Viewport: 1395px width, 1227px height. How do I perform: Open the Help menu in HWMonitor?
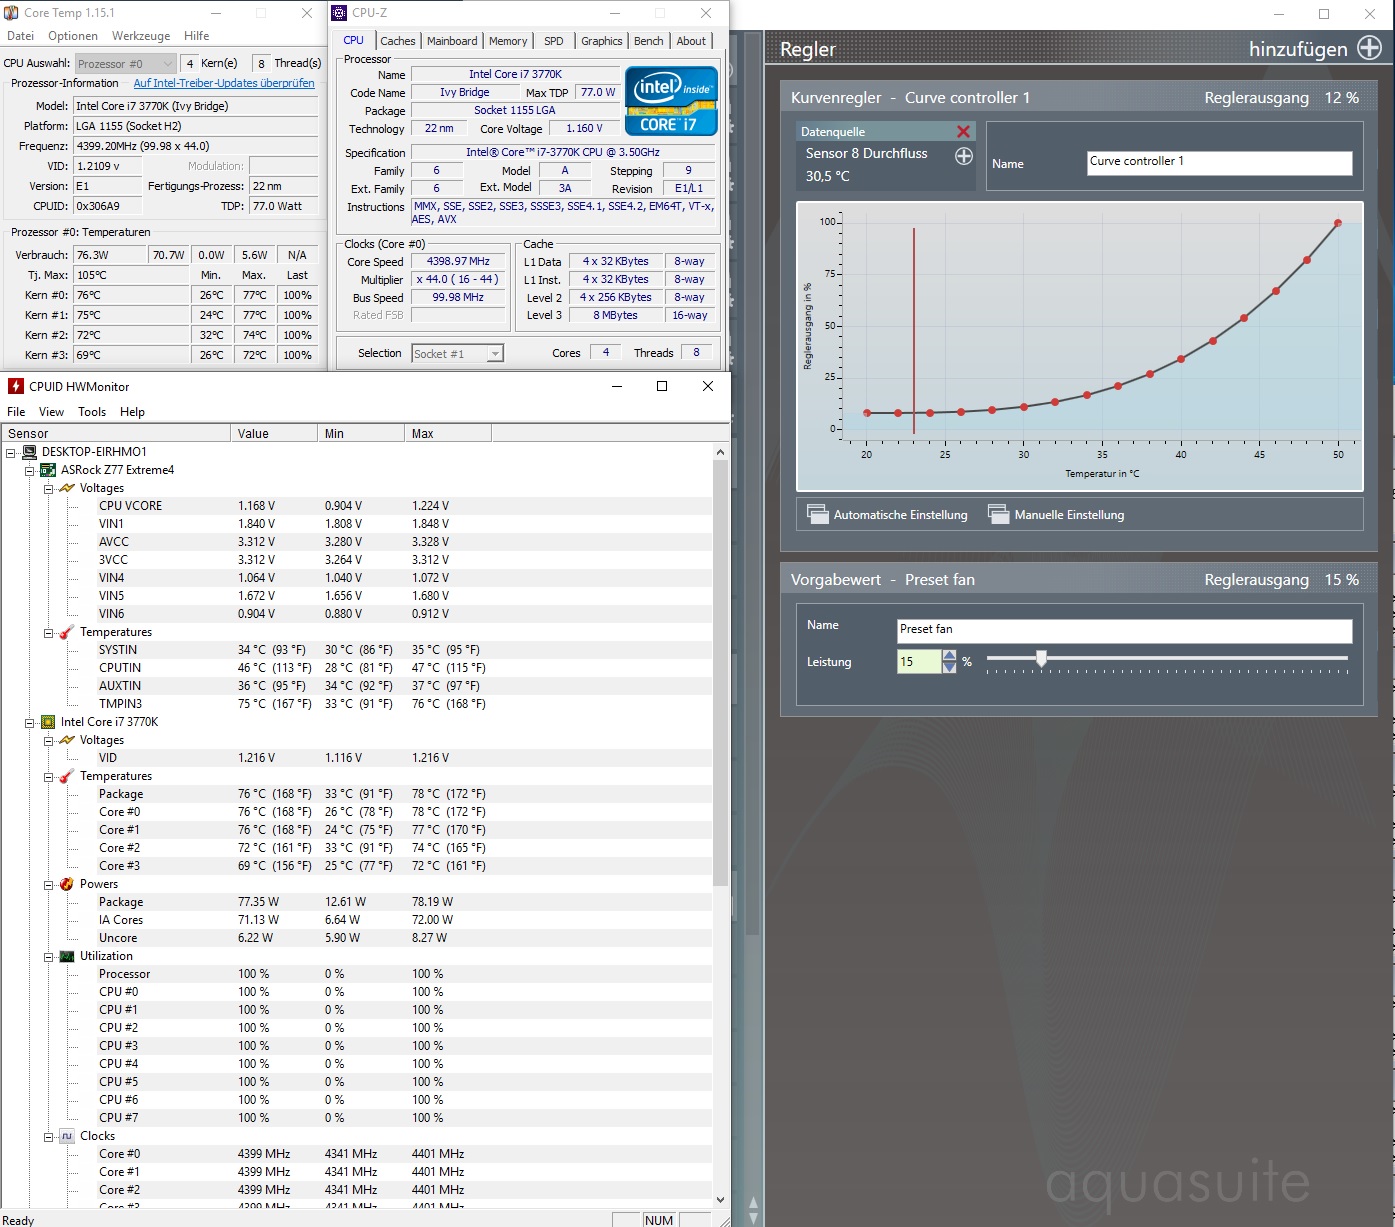tap(132, 412)
